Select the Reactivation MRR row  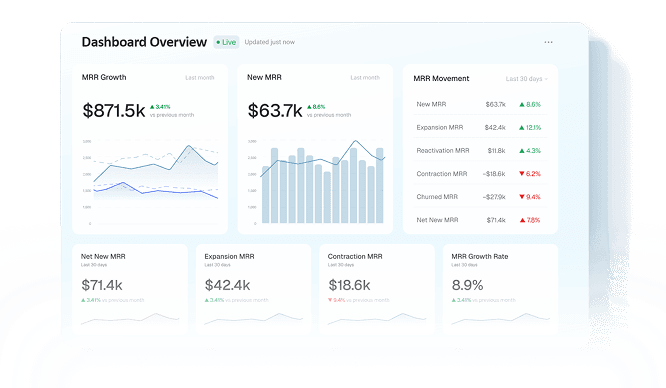pos(480,150)
